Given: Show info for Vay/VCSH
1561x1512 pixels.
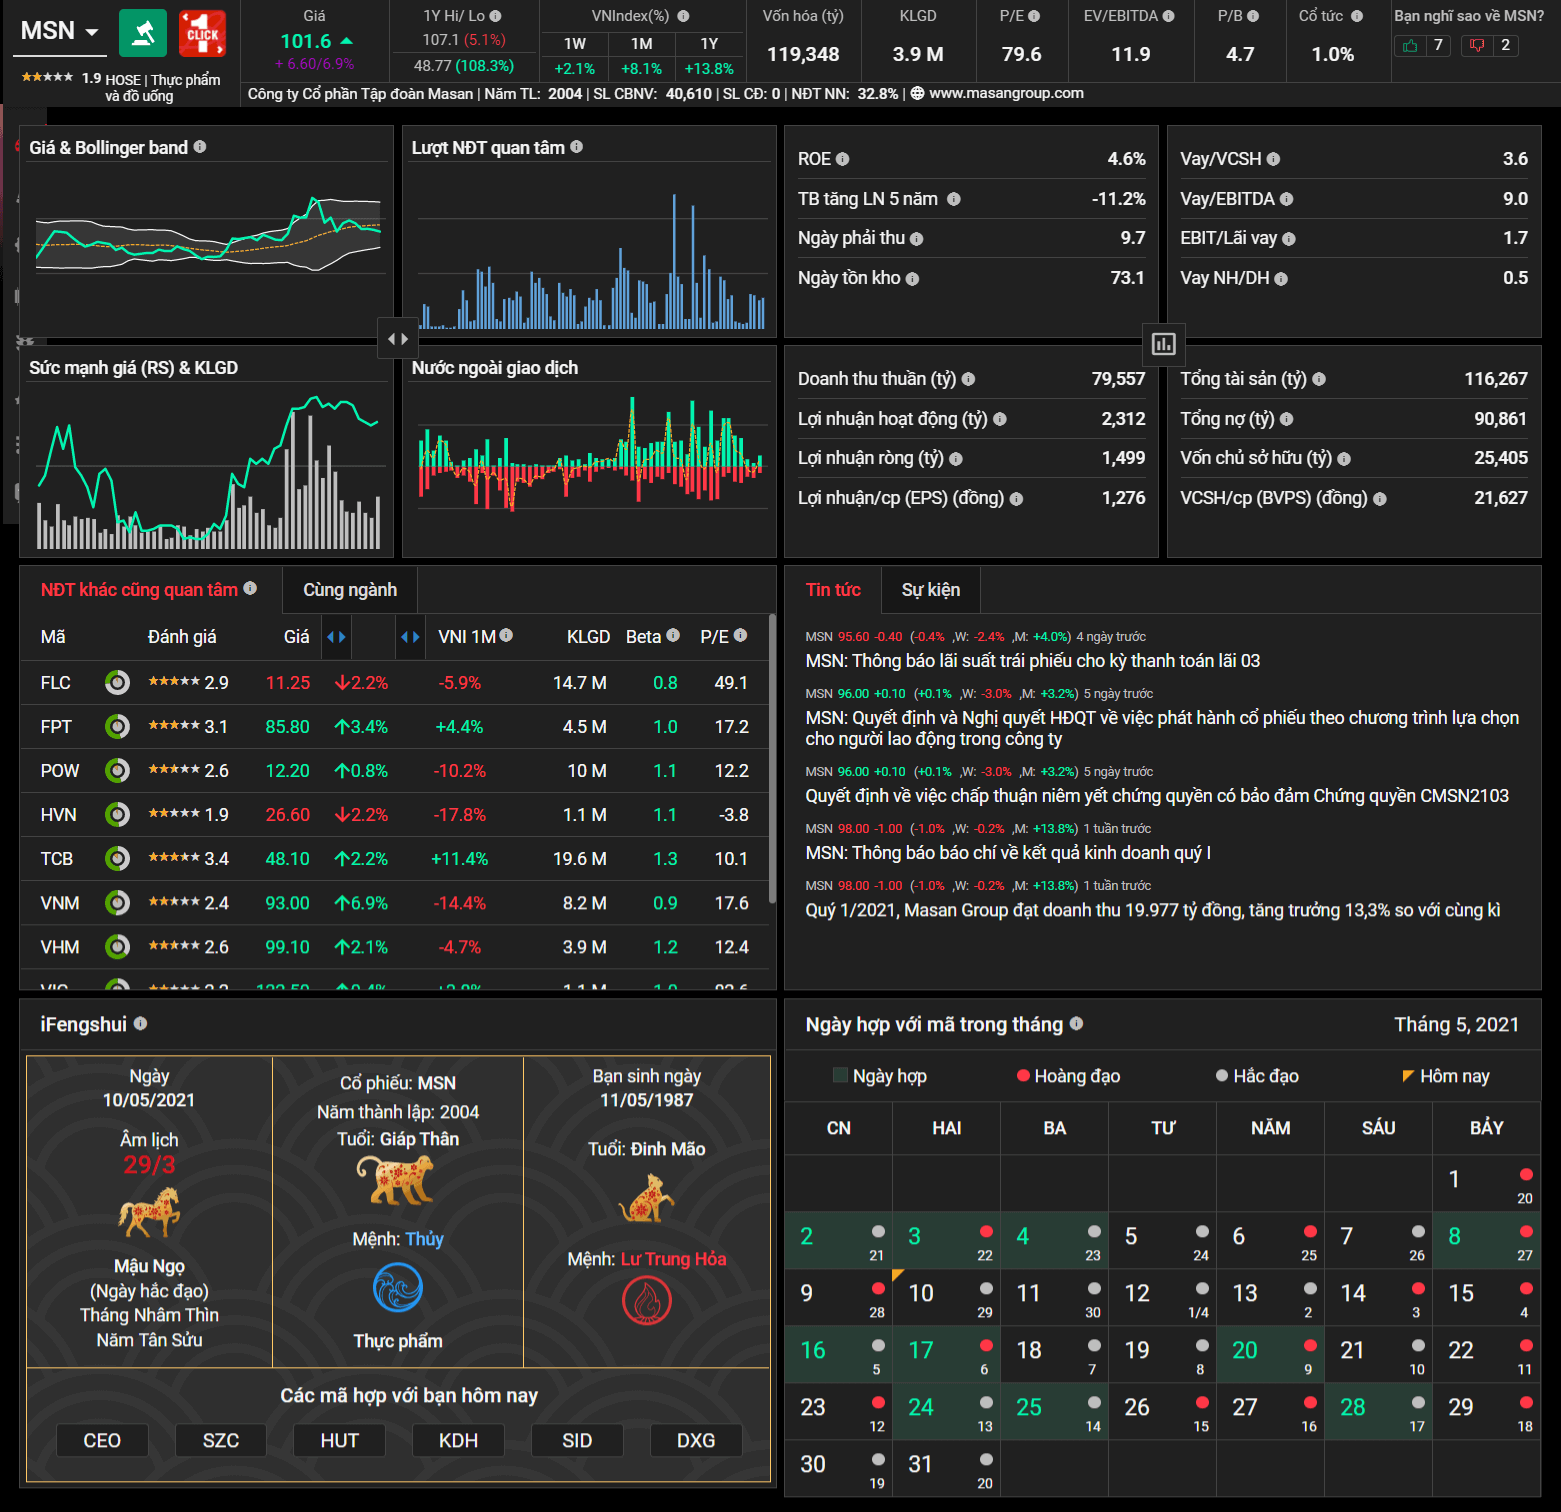Looking at the screenshot, I should (x=1273, y=159).
